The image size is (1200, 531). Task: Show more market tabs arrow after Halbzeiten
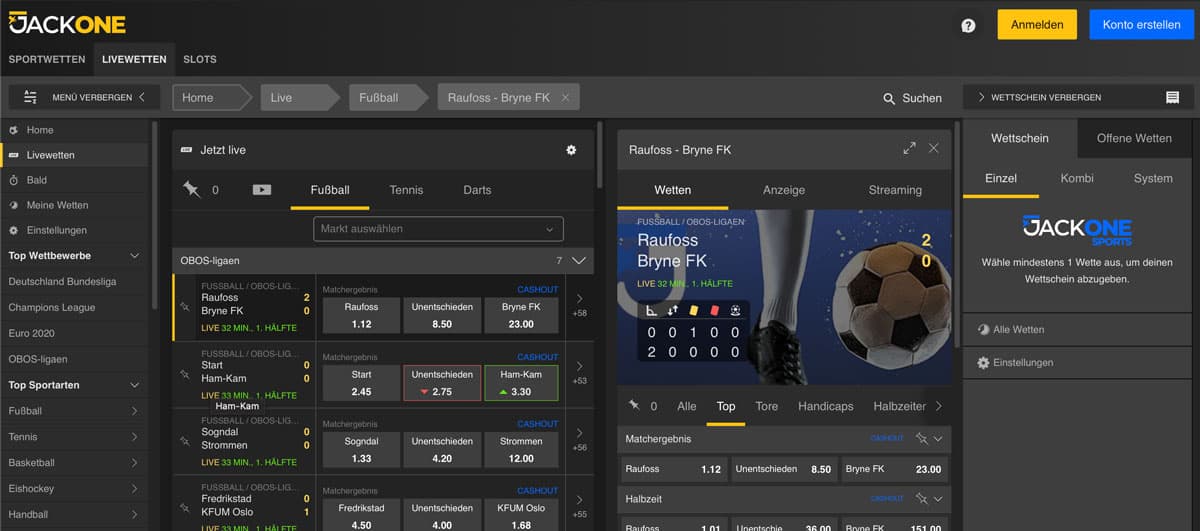(938, 406)
